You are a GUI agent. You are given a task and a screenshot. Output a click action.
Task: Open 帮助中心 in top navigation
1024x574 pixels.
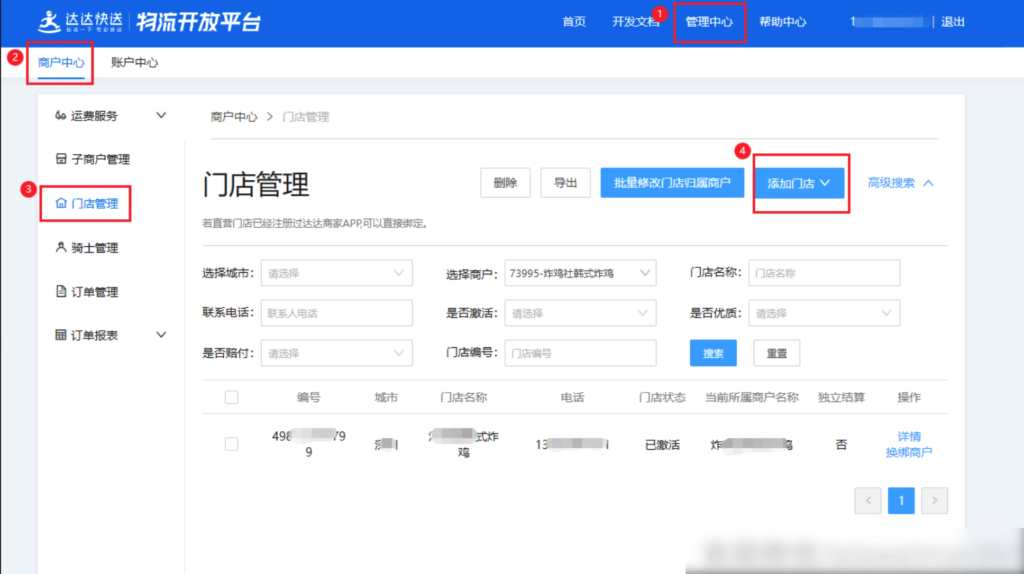pos(782,22)
